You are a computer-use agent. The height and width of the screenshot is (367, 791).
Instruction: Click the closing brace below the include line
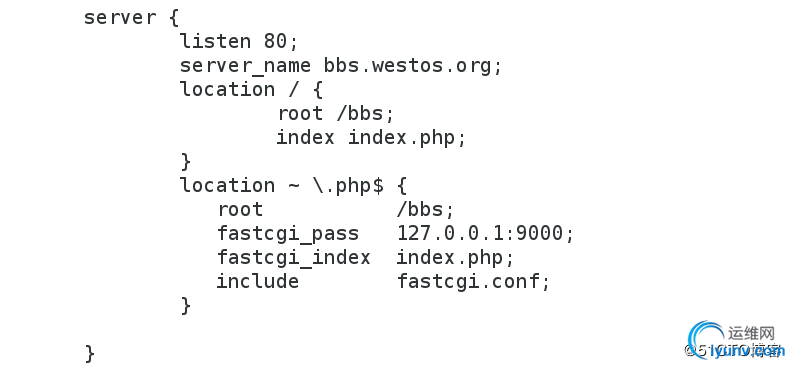[x=186, y=305]
